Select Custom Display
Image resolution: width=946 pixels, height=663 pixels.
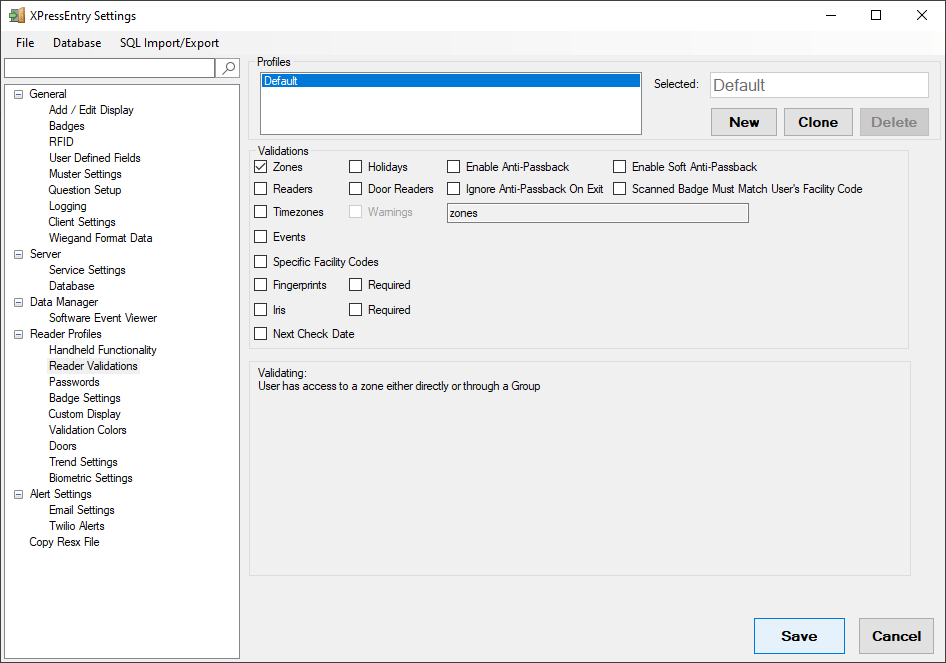point(84,414)
